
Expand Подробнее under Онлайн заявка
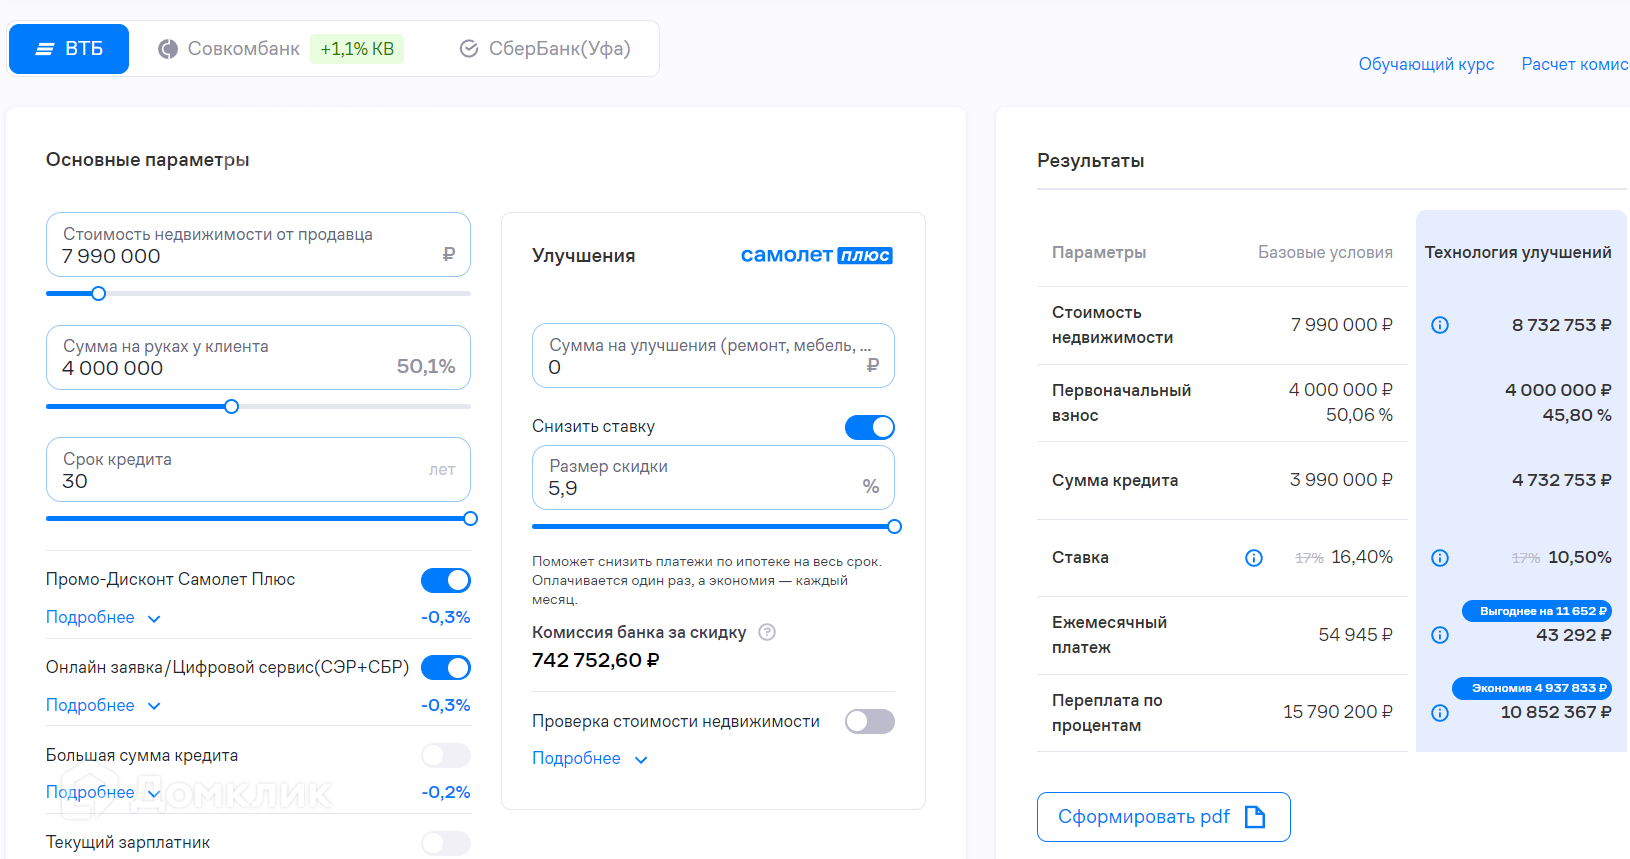[103, 706]
